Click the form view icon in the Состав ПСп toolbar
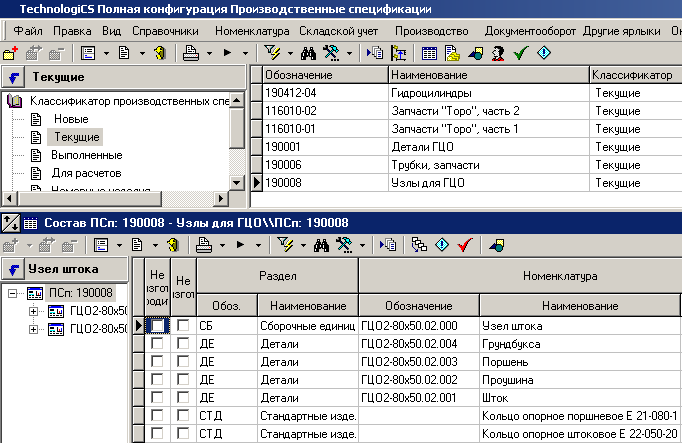This screenshot has width=682, height=443. pyautogui.click(x=101, y=245)
